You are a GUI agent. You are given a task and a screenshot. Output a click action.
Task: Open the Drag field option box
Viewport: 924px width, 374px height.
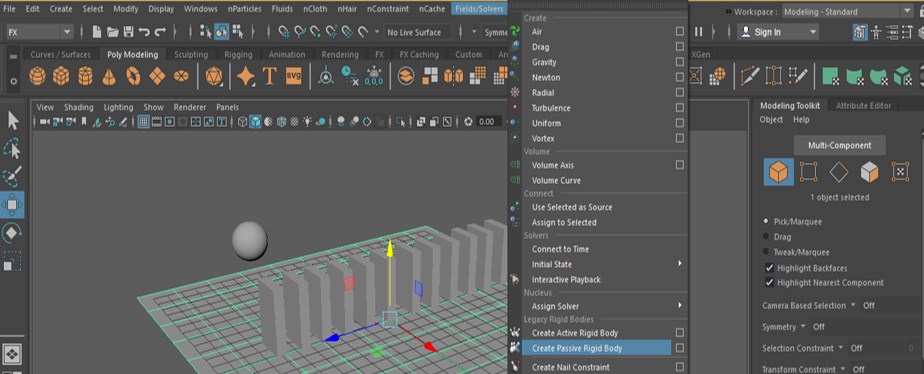pyautogui.click(x=679, y=47)
